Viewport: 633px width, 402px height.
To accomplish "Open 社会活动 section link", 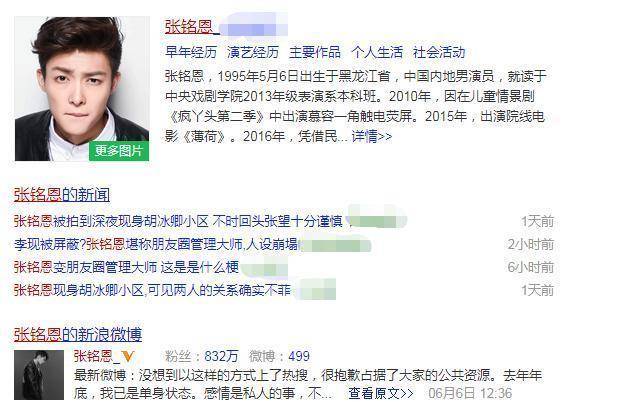I will pos(439,52).
